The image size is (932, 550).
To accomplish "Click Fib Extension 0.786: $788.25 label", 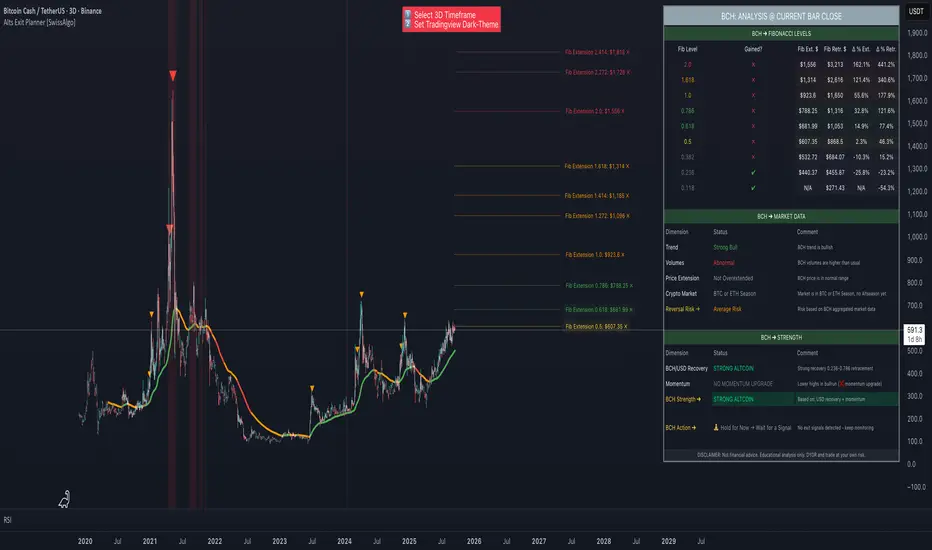I will click(x=599, y=285).
